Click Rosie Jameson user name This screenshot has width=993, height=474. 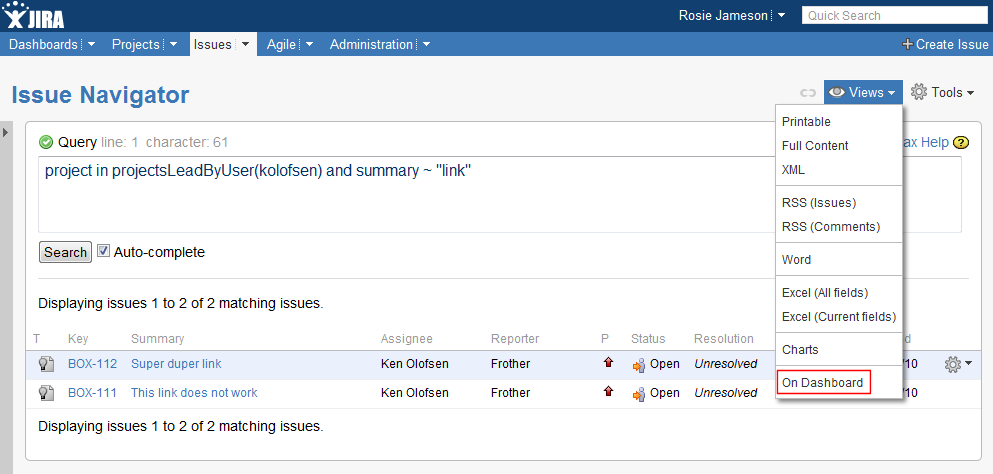click(x=723, y=15)
